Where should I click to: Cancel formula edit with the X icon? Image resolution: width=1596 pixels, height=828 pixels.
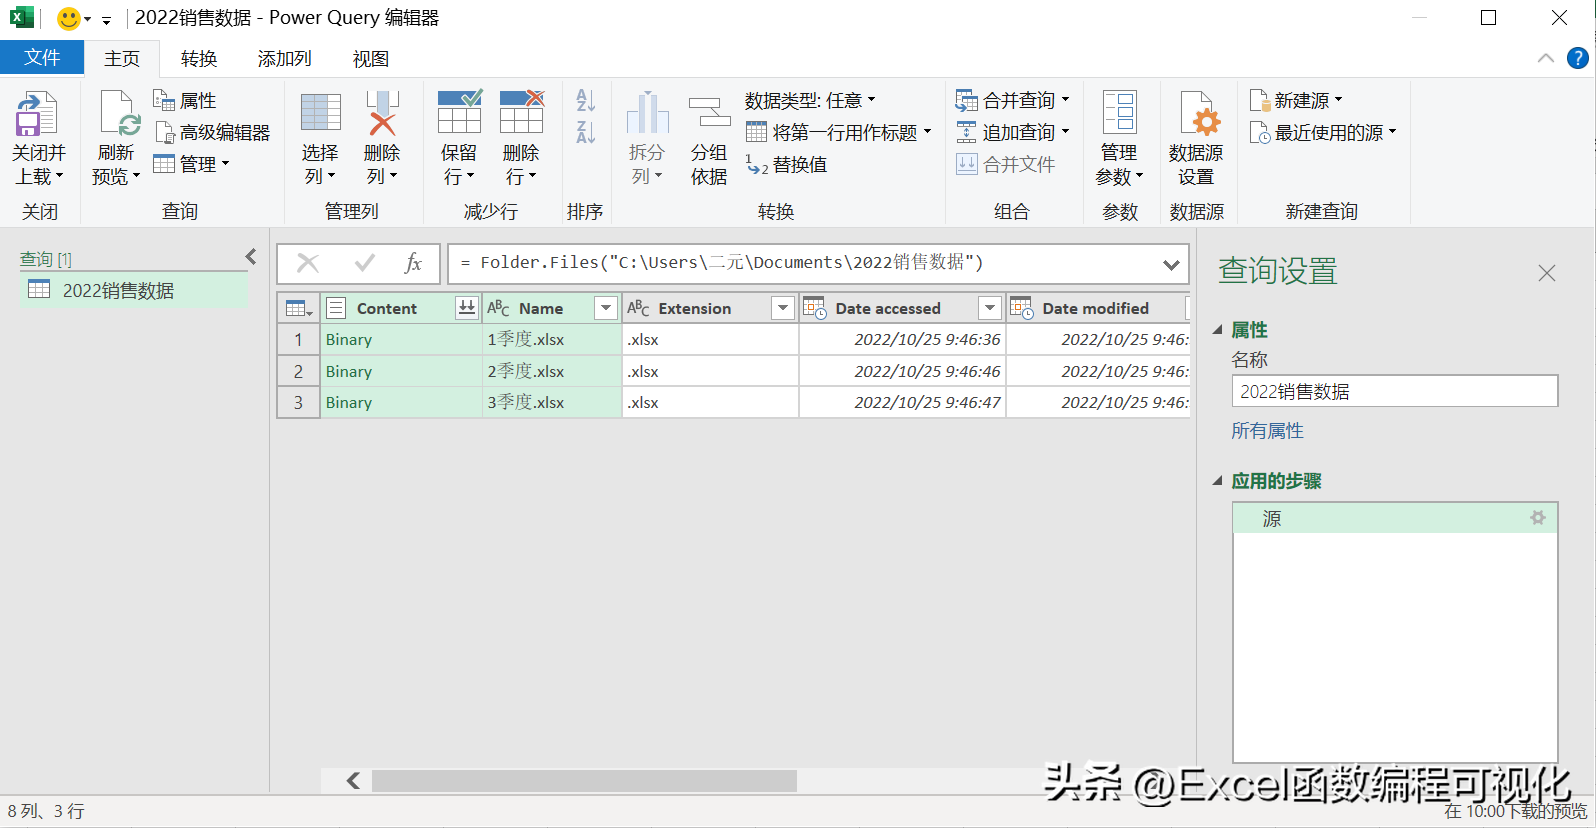(x=308, y=263)
